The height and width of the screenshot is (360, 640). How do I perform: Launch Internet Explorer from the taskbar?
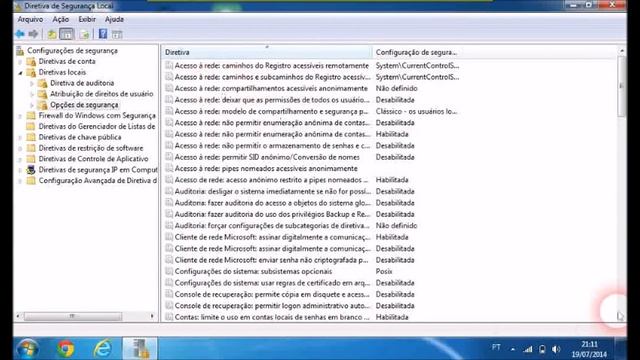click(102, 349)
